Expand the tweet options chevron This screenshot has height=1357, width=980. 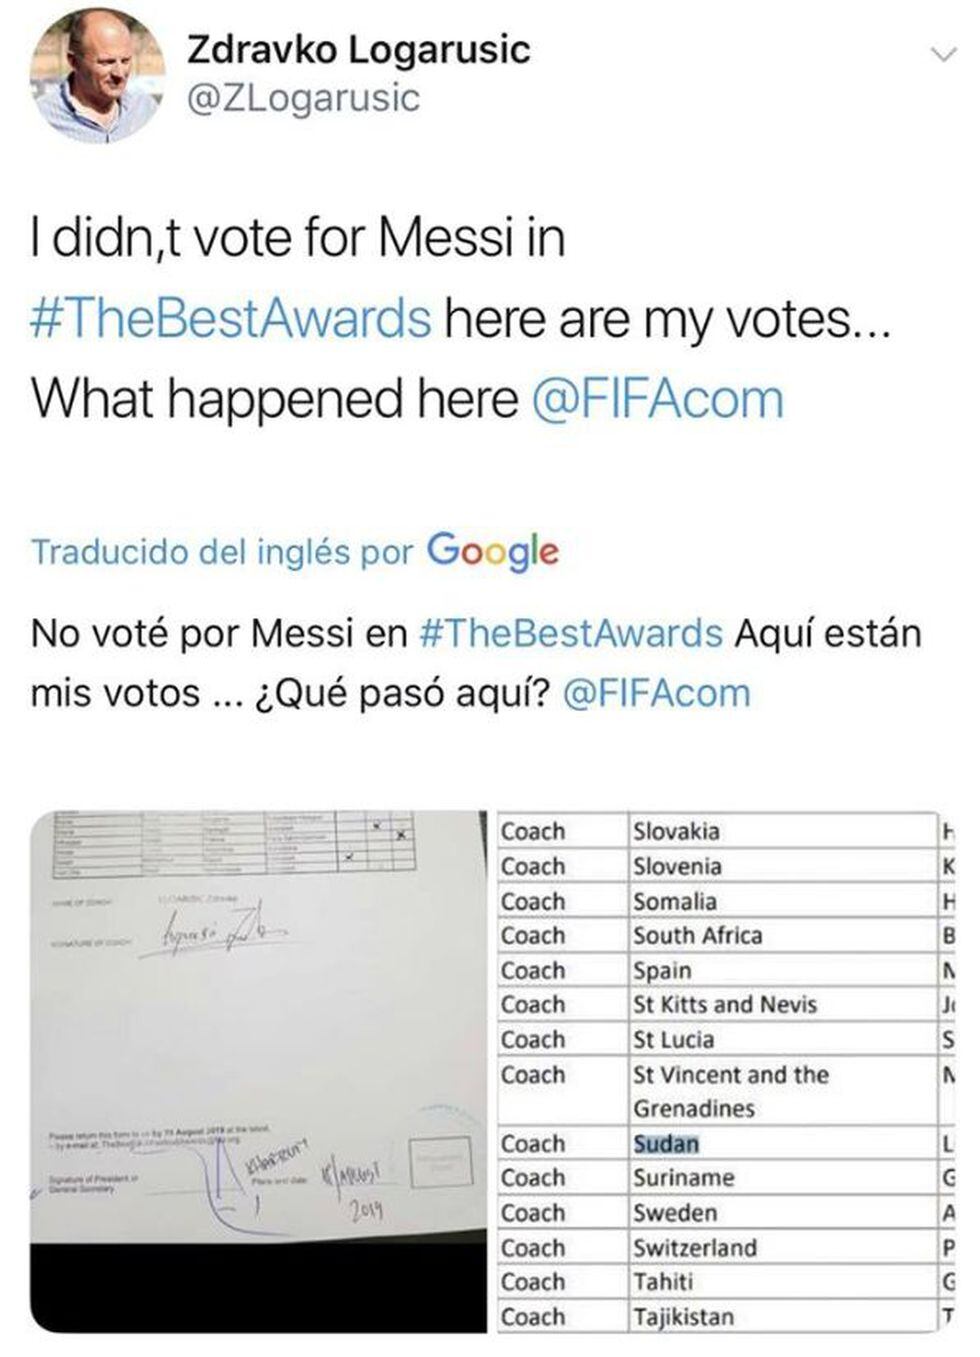[943, 54]
